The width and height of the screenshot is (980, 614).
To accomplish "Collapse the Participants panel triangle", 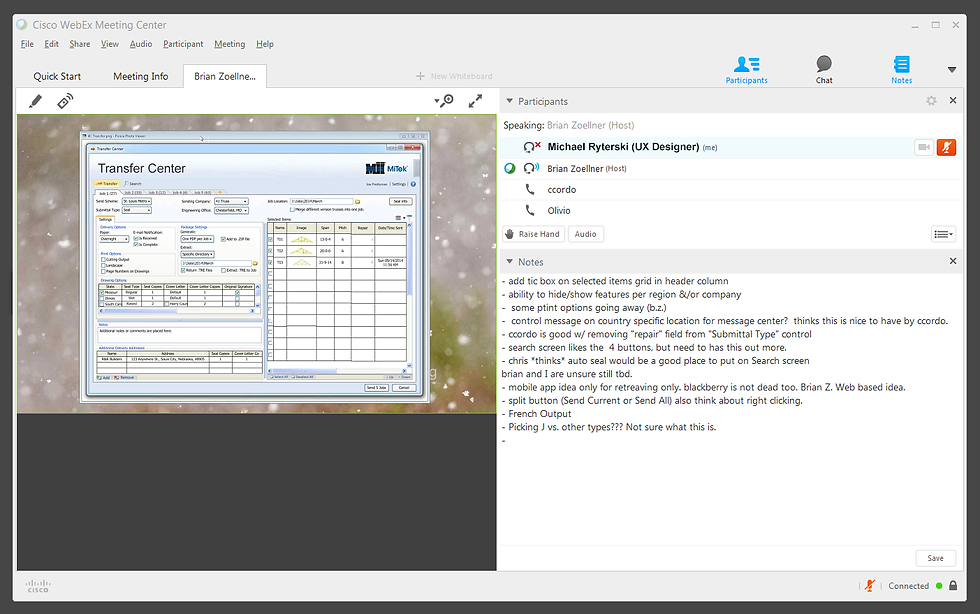I will tap(509, 101).
